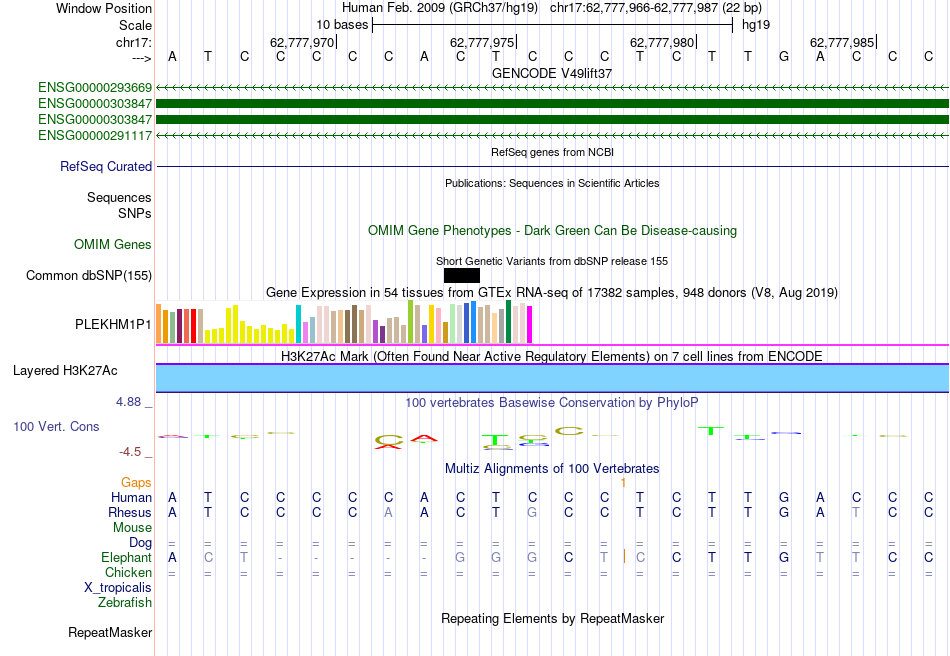Click the teal bar in GTEx expression chart

point(299,324)
